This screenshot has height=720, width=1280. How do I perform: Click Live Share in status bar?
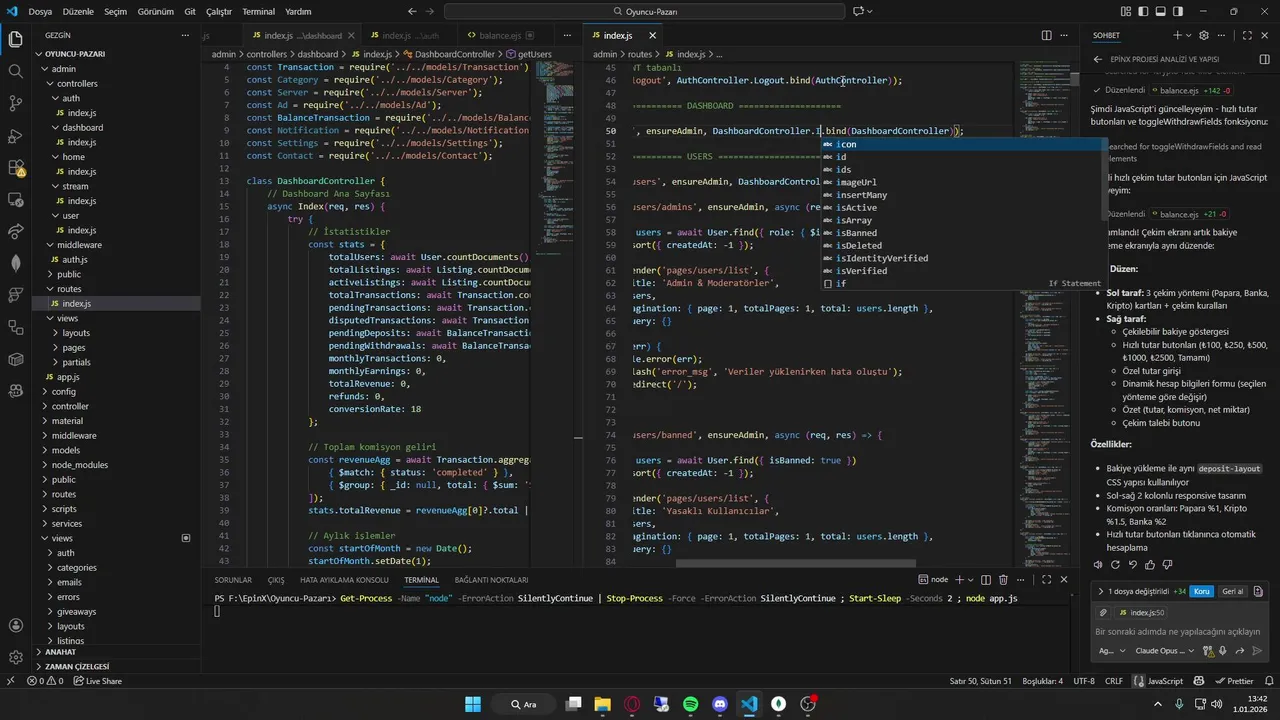tap(98, 681)
